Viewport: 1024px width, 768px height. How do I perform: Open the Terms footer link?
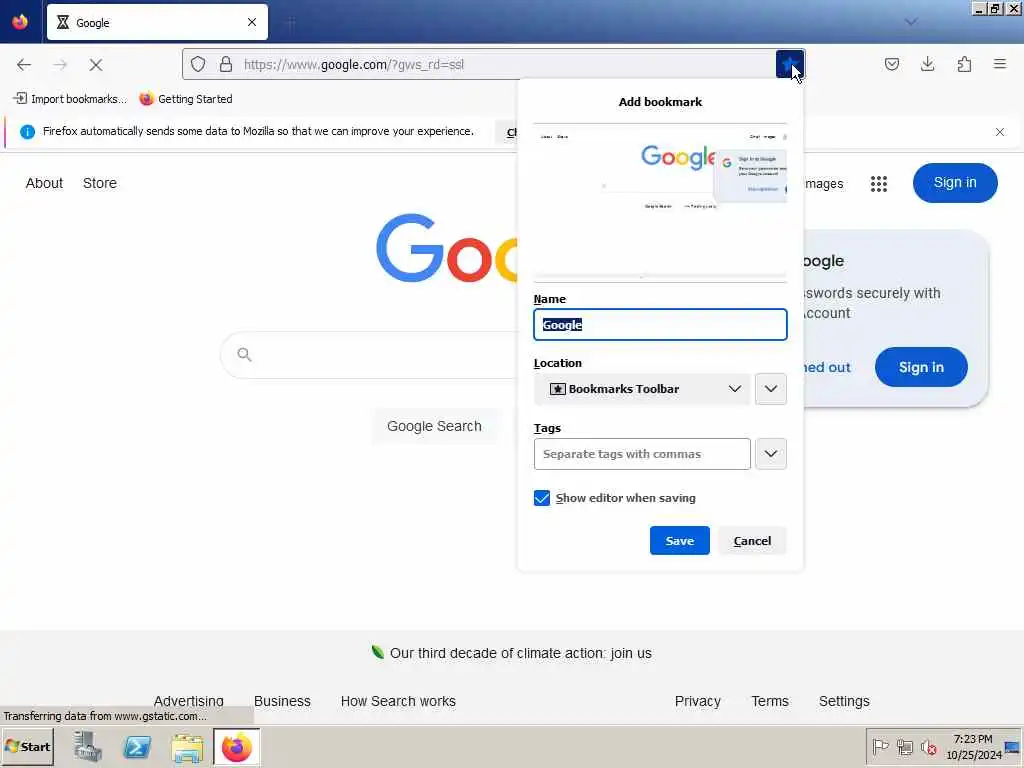pos(770,701)
